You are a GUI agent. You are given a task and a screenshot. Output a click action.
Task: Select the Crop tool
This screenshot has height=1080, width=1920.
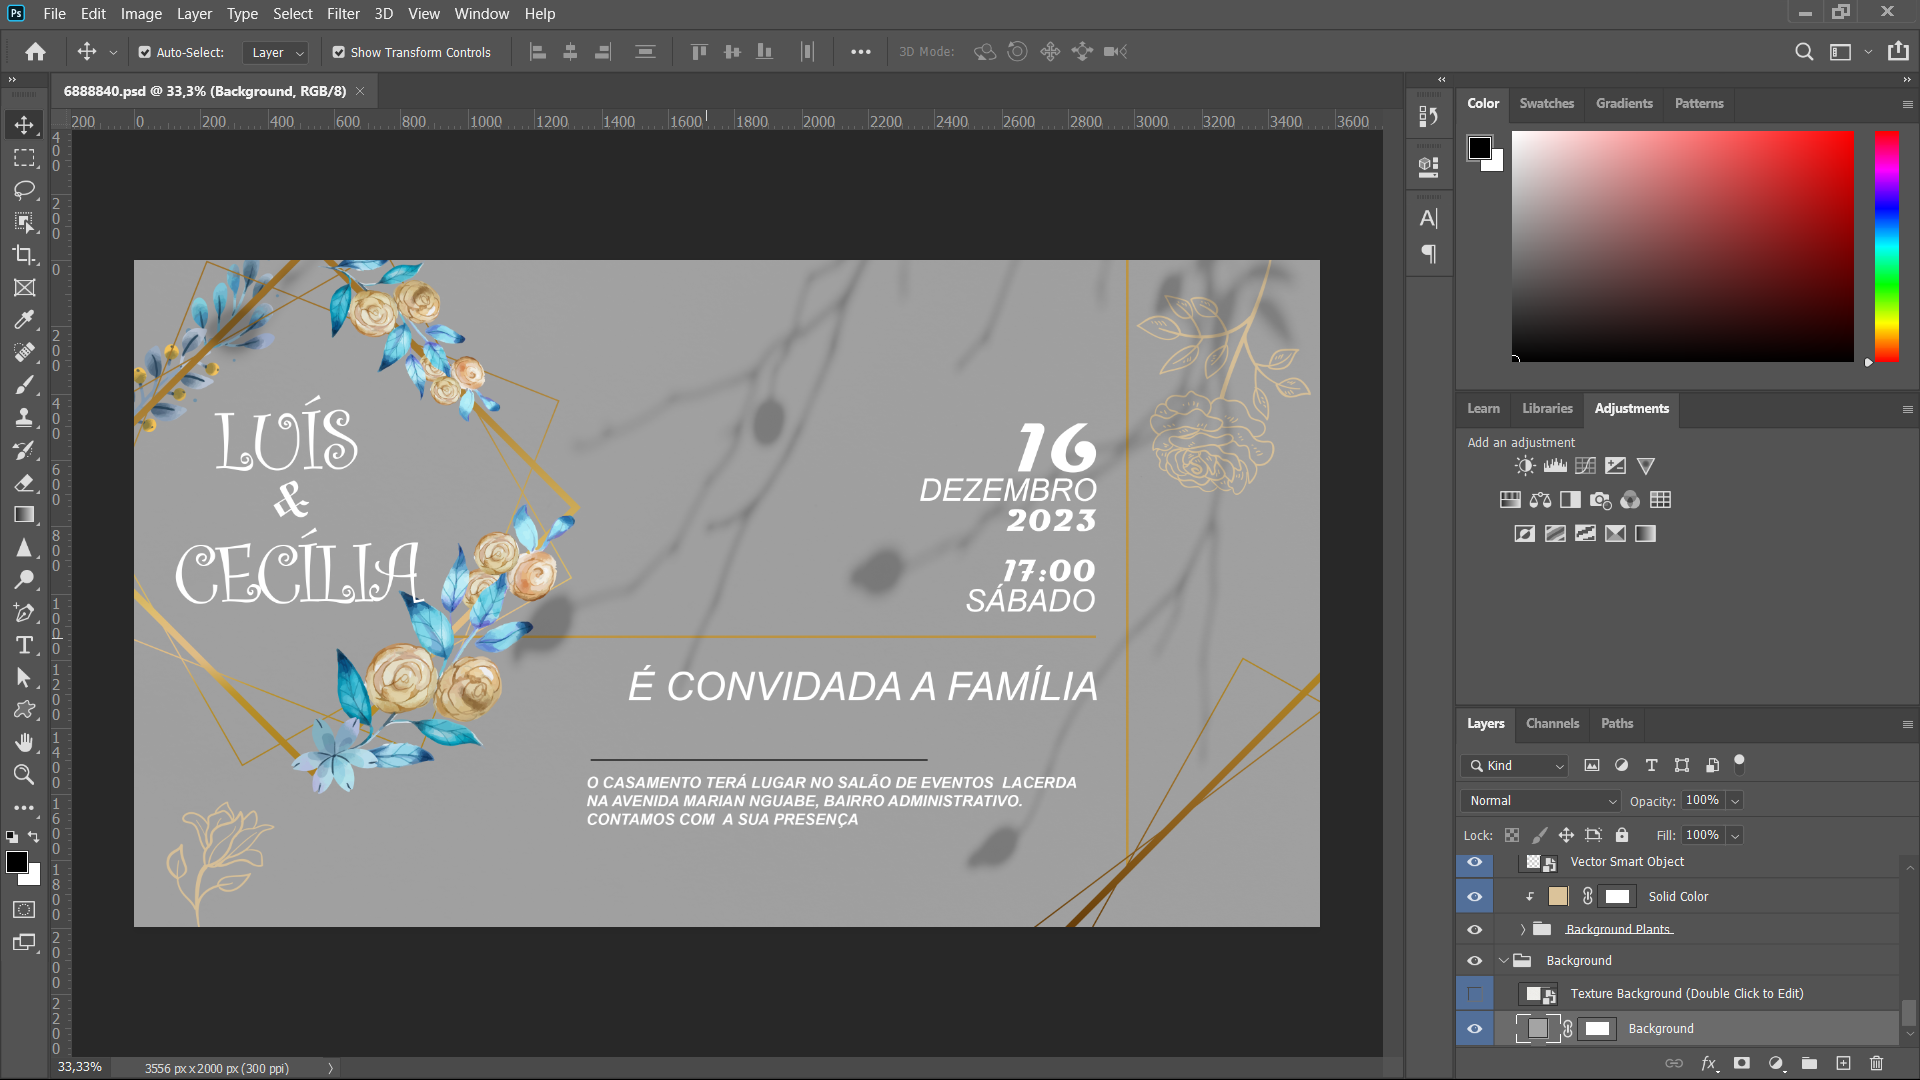click(x=24, y=255)
